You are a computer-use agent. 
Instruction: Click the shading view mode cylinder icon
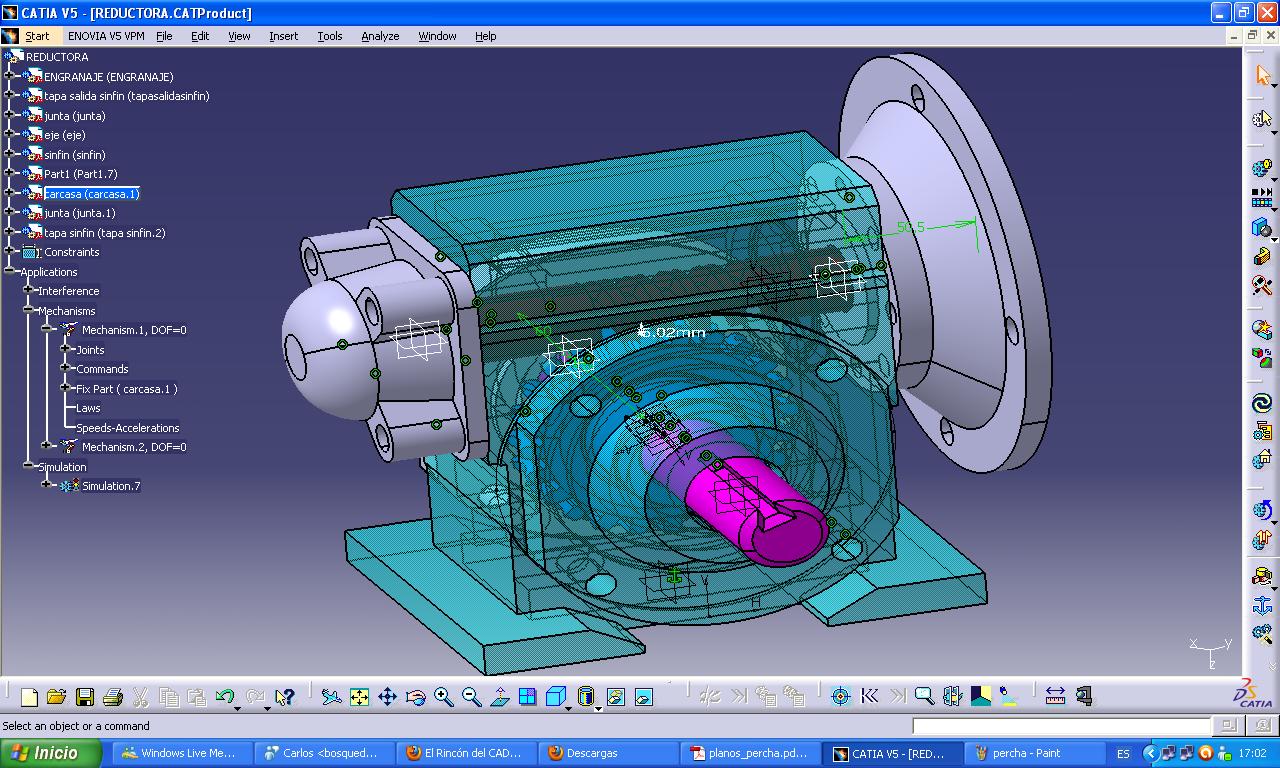(x=586, y=697)
